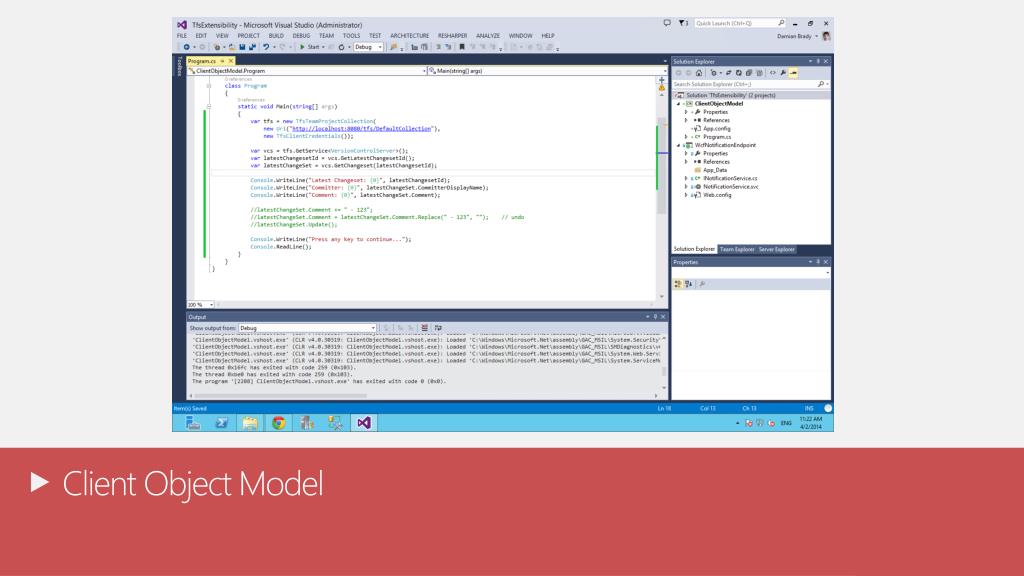
Task: Click the Start debugging button
Action: [311, 47]
